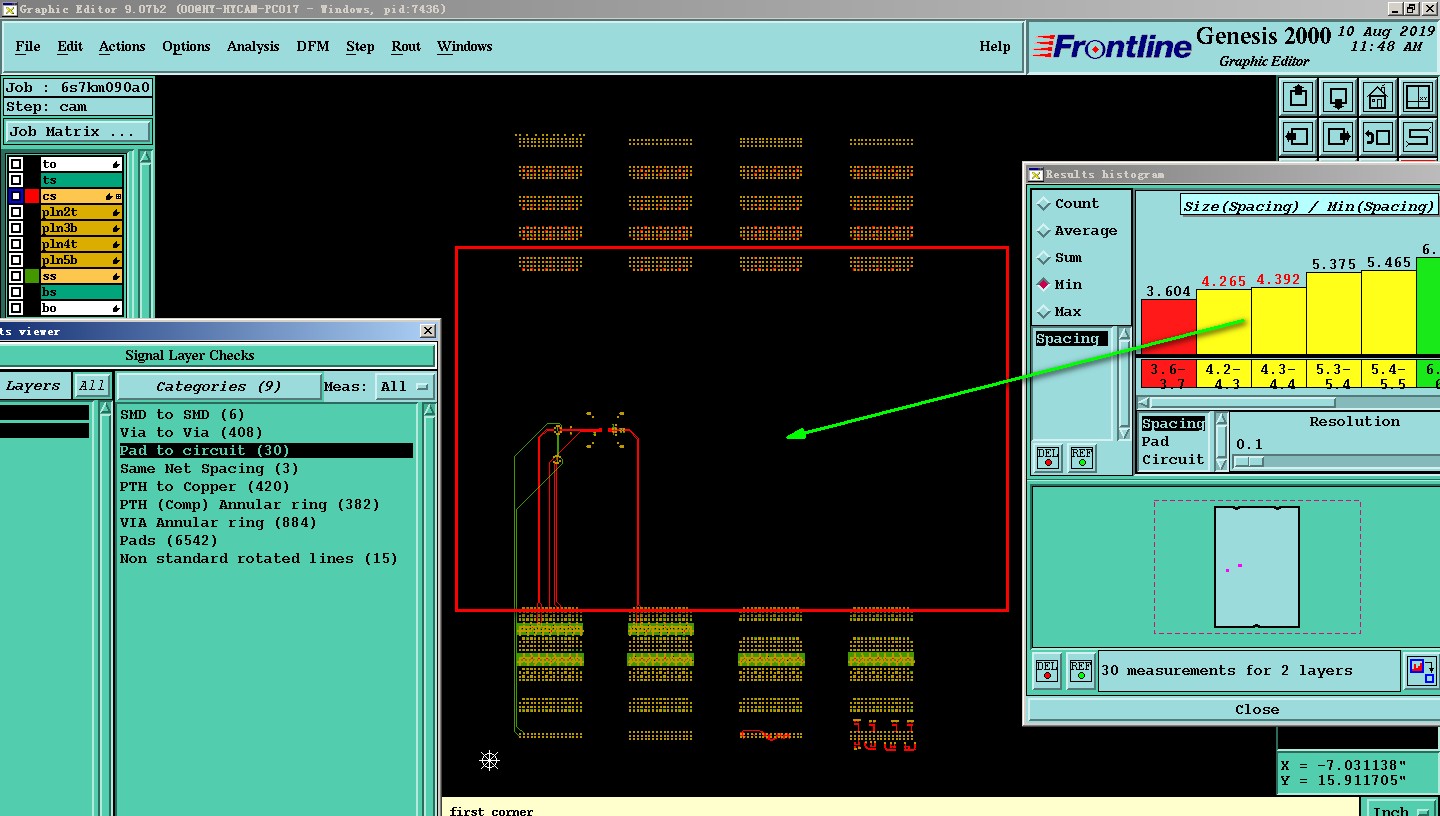Click the pan left arrow icon
The width and height of the screenshot is (1440, 816).
coord(1298,136)
